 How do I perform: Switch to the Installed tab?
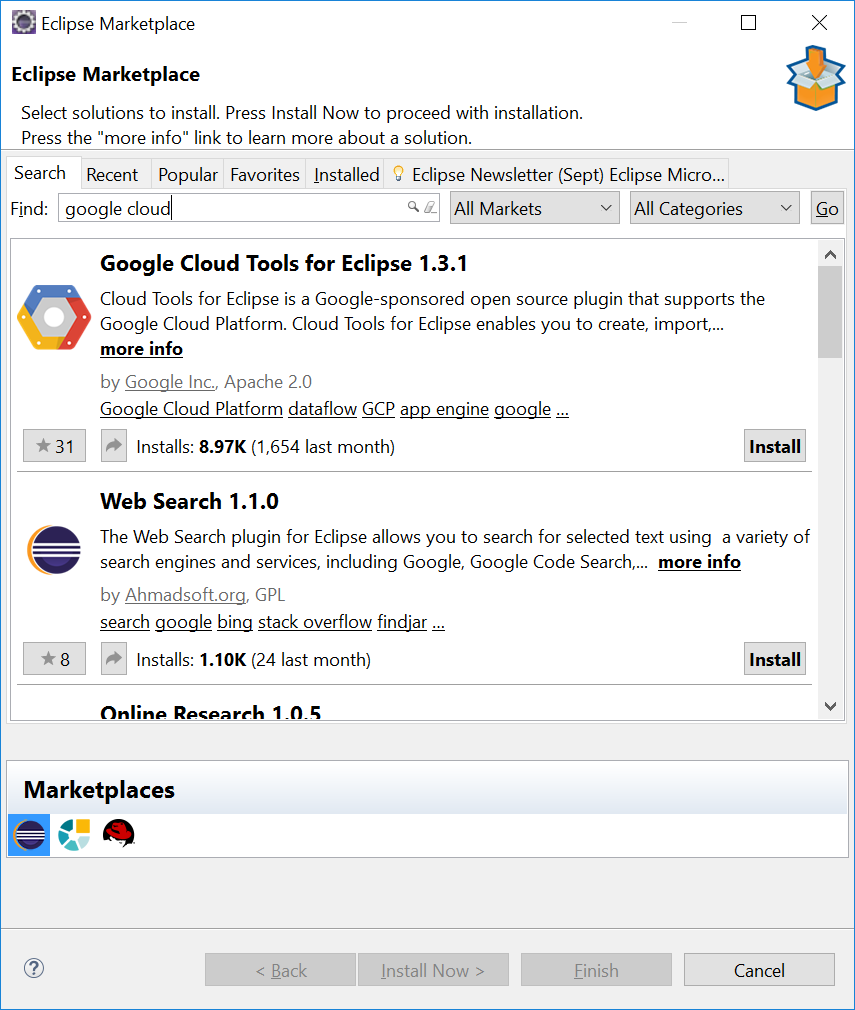click(347, 175)
